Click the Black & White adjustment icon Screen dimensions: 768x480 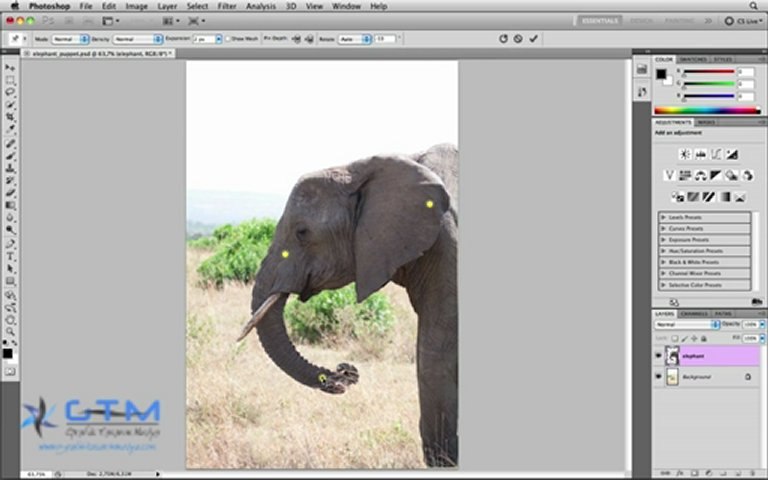(x=716, y=175)
